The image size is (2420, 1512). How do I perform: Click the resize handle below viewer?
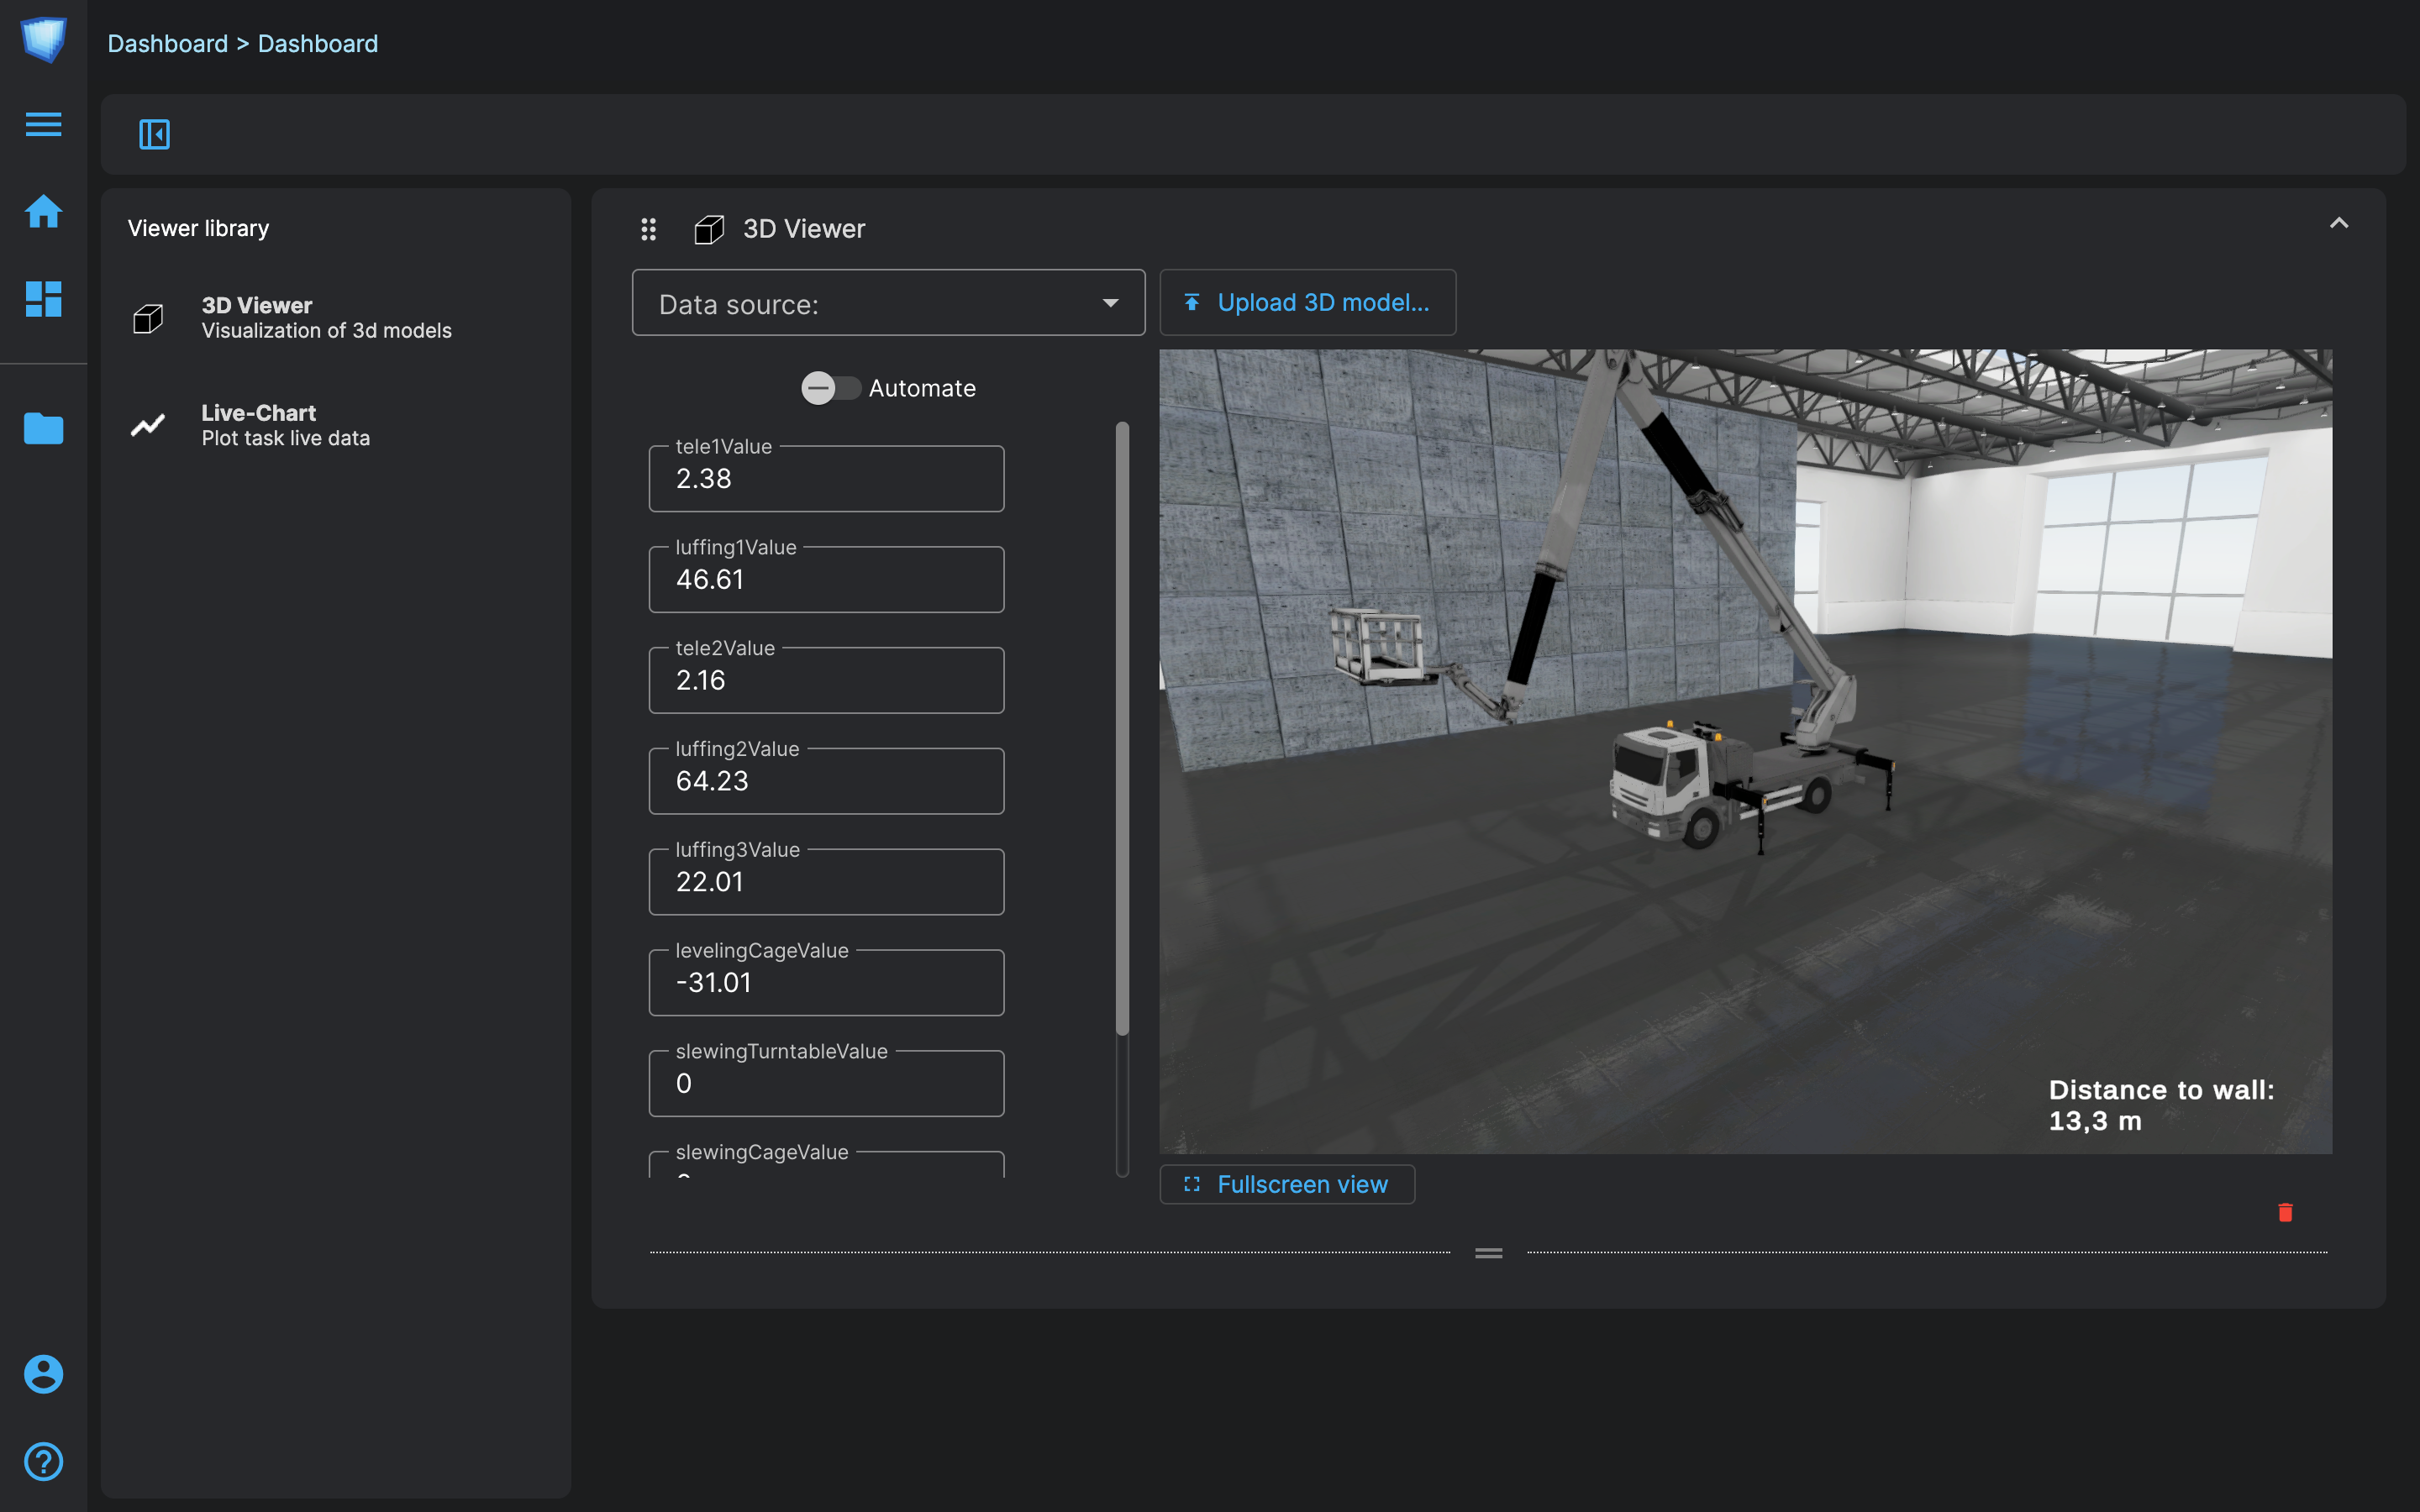pyautogui.click(x=1488, y=1252)
